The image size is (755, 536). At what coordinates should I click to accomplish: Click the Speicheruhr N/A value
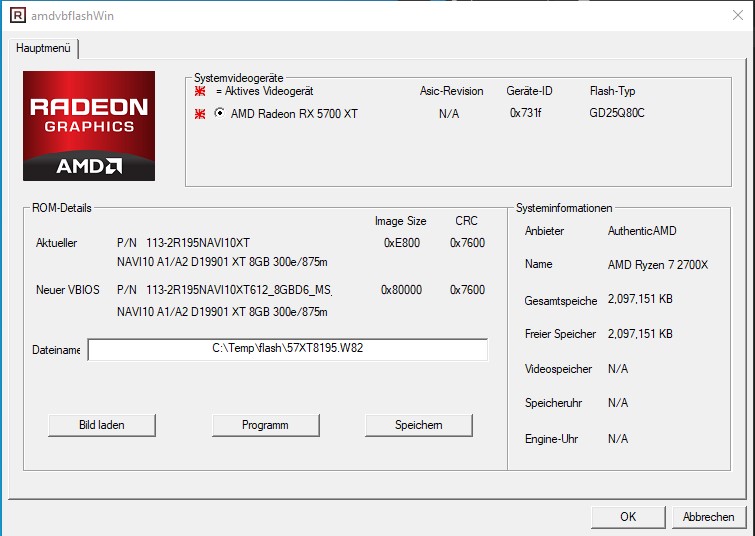point(618,403)
